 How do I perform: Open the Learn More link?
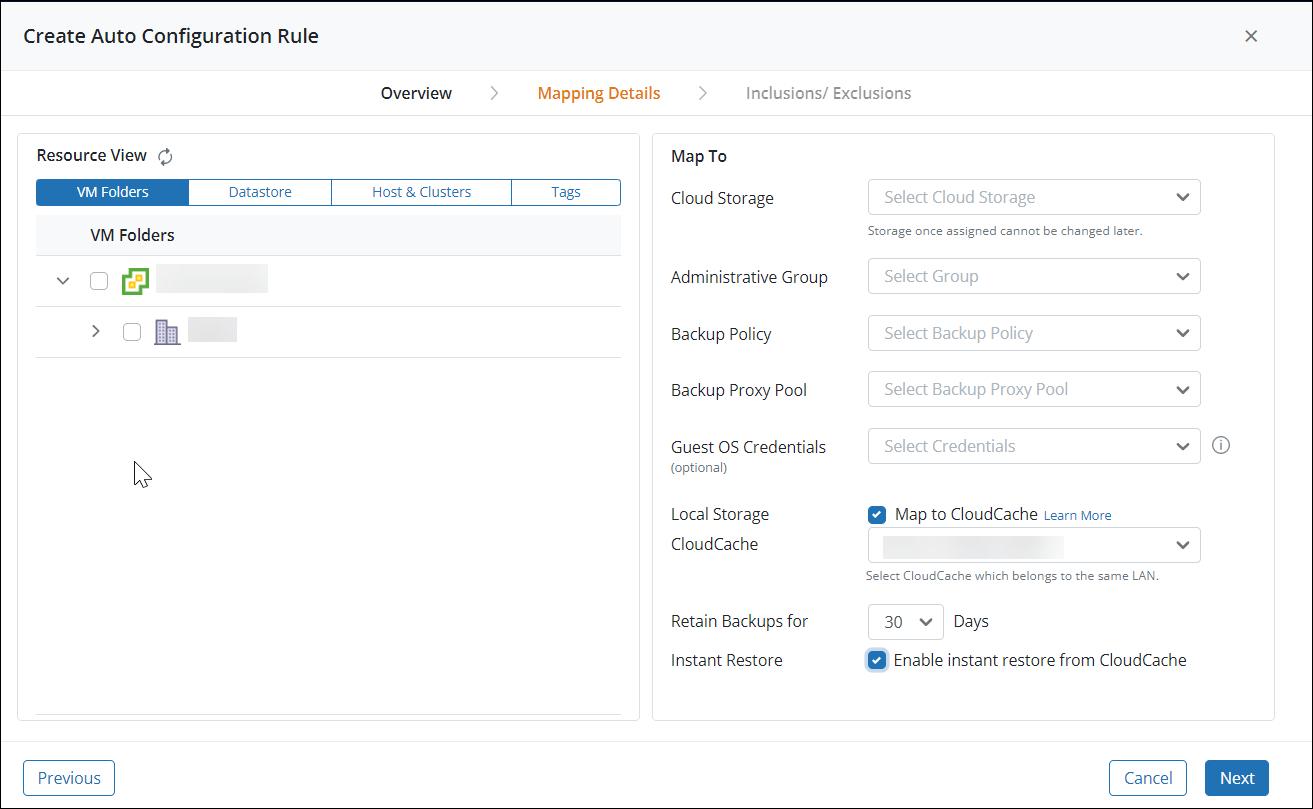coord(1077,514)
